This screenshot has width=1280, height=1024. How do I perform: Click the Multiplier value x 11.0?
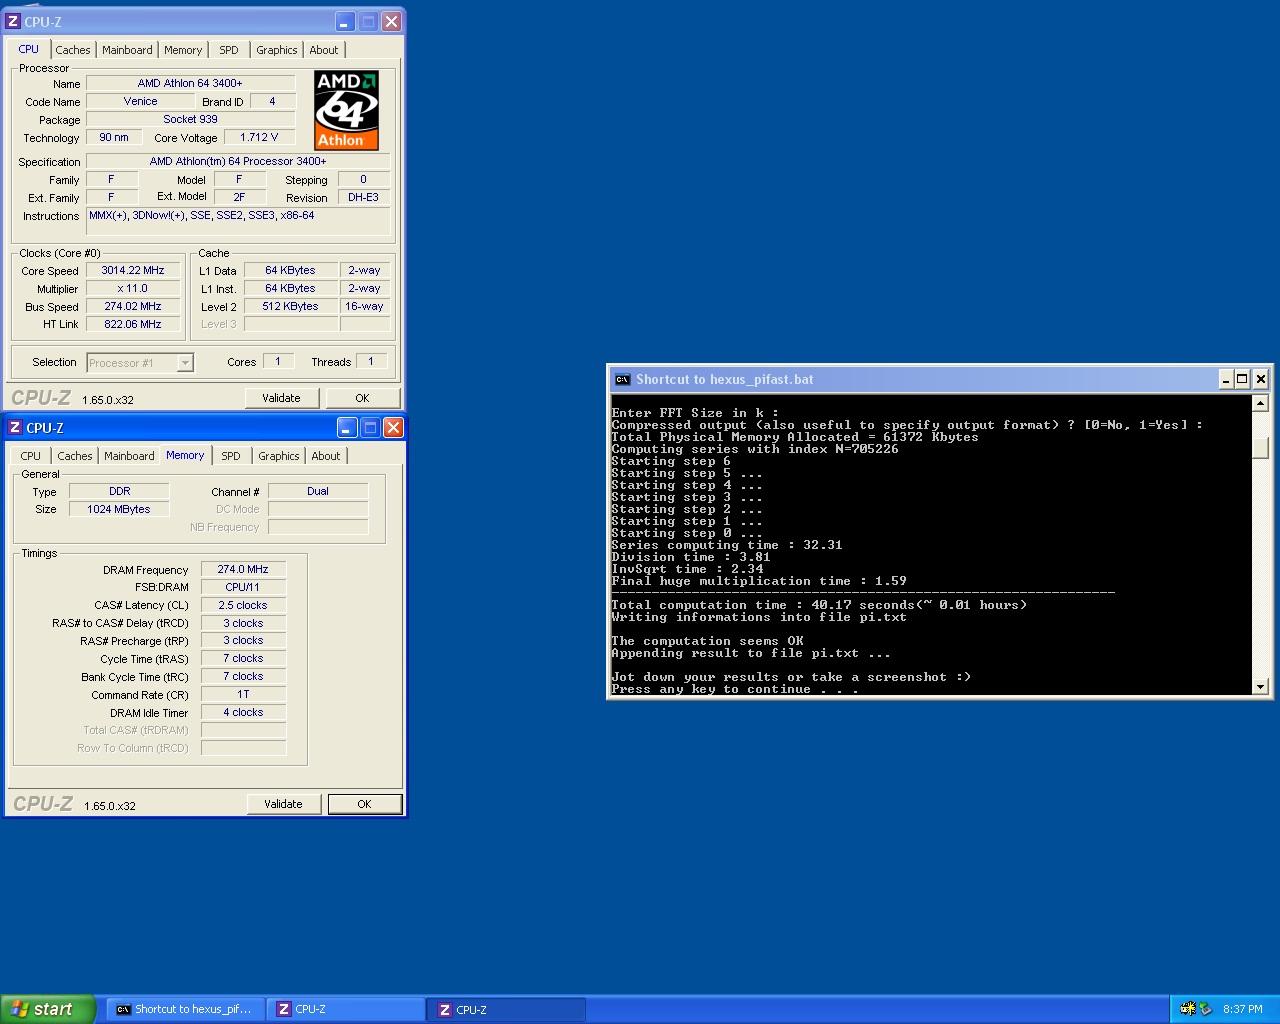(x=132, y=288)
